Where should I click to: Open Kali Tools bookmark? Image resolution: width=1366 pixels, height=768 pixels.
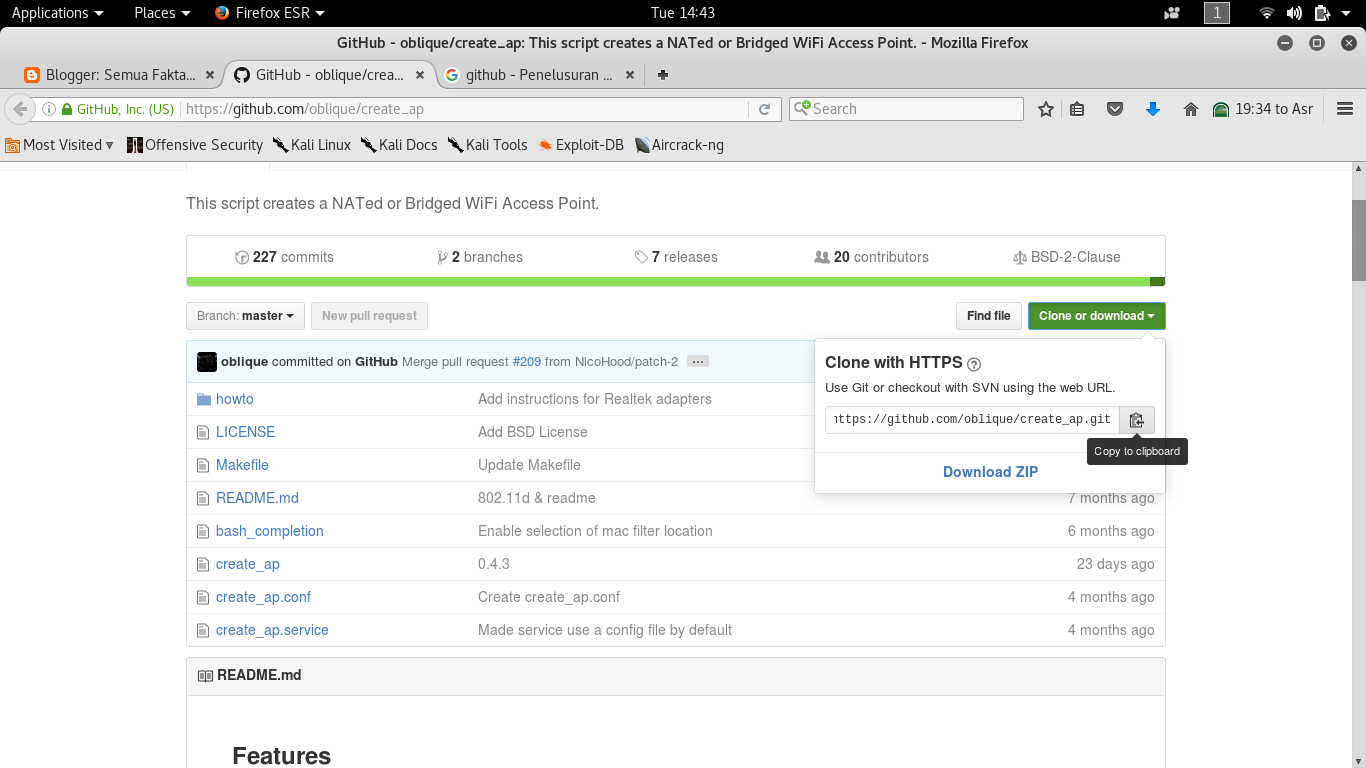tap(487, 145)
